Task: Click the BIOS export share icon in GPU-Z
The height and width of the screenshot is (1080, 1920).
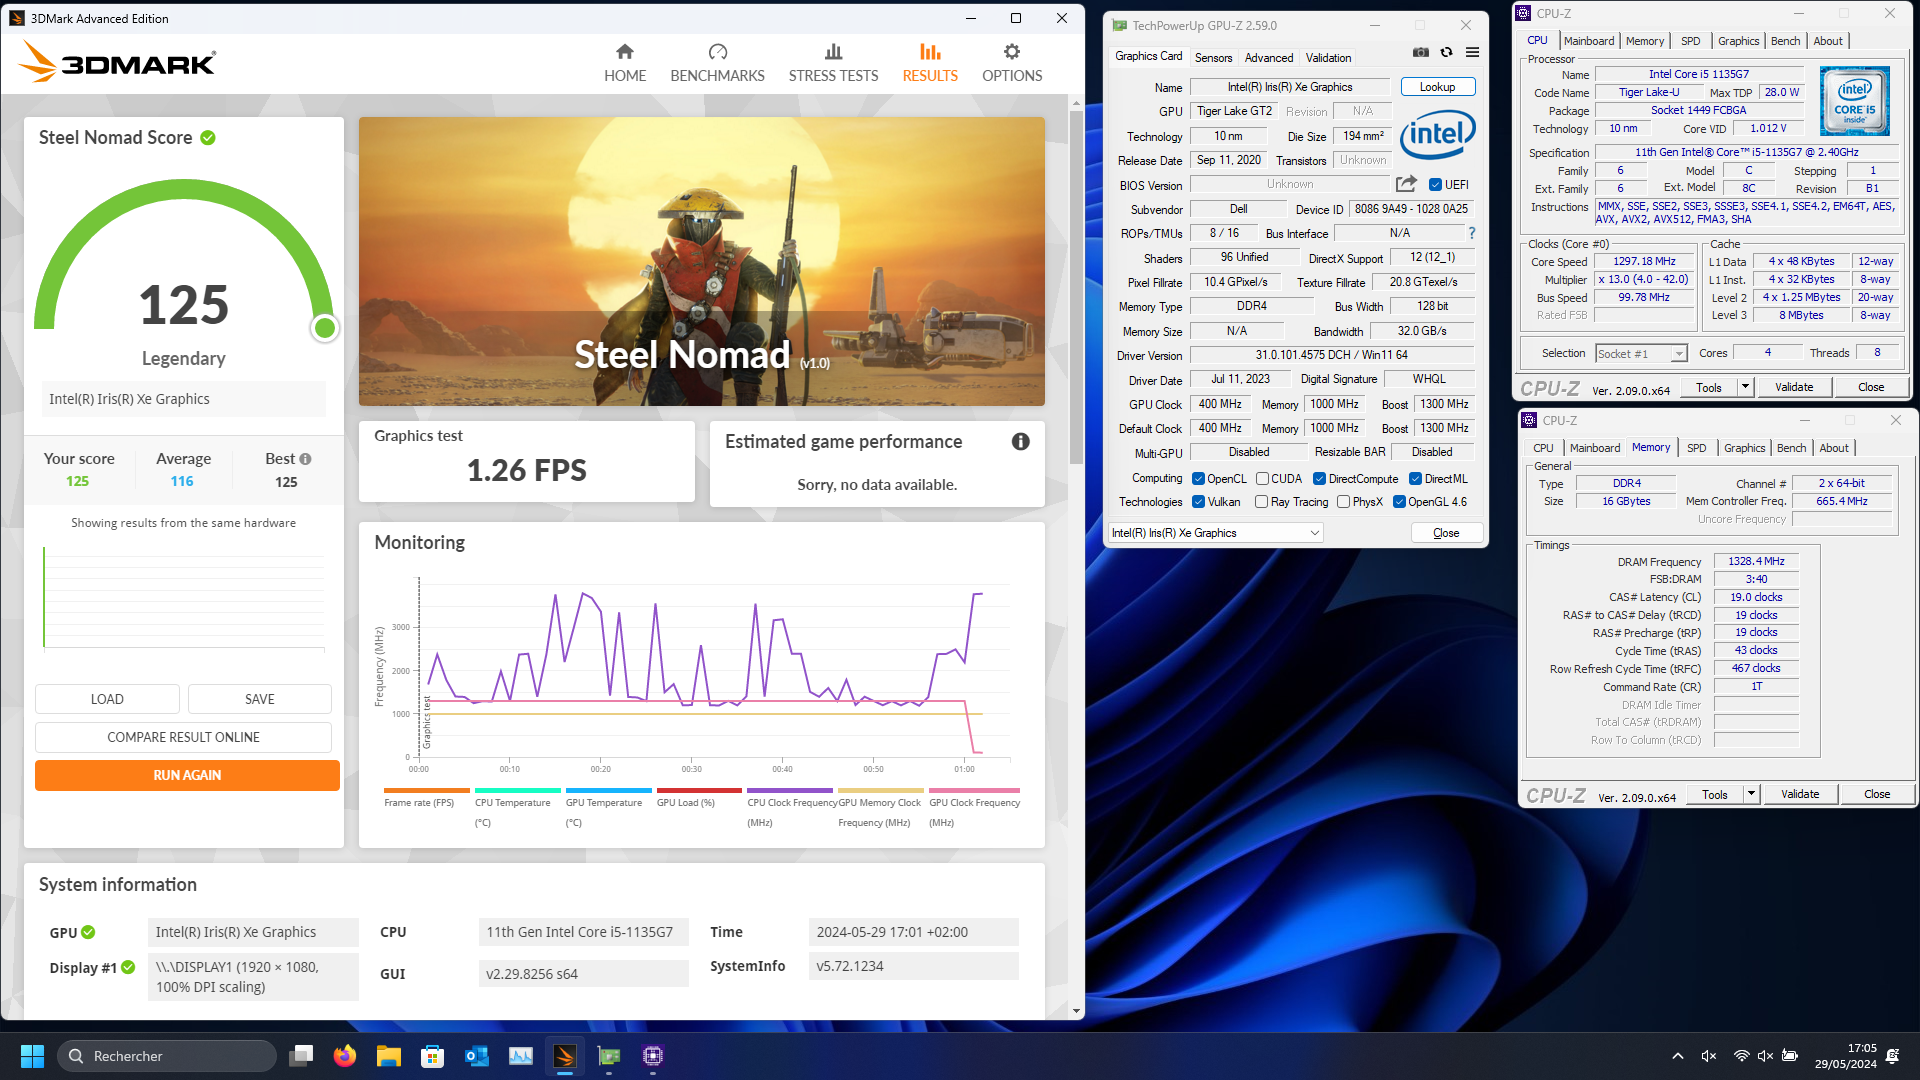Action: [1406, 184]
